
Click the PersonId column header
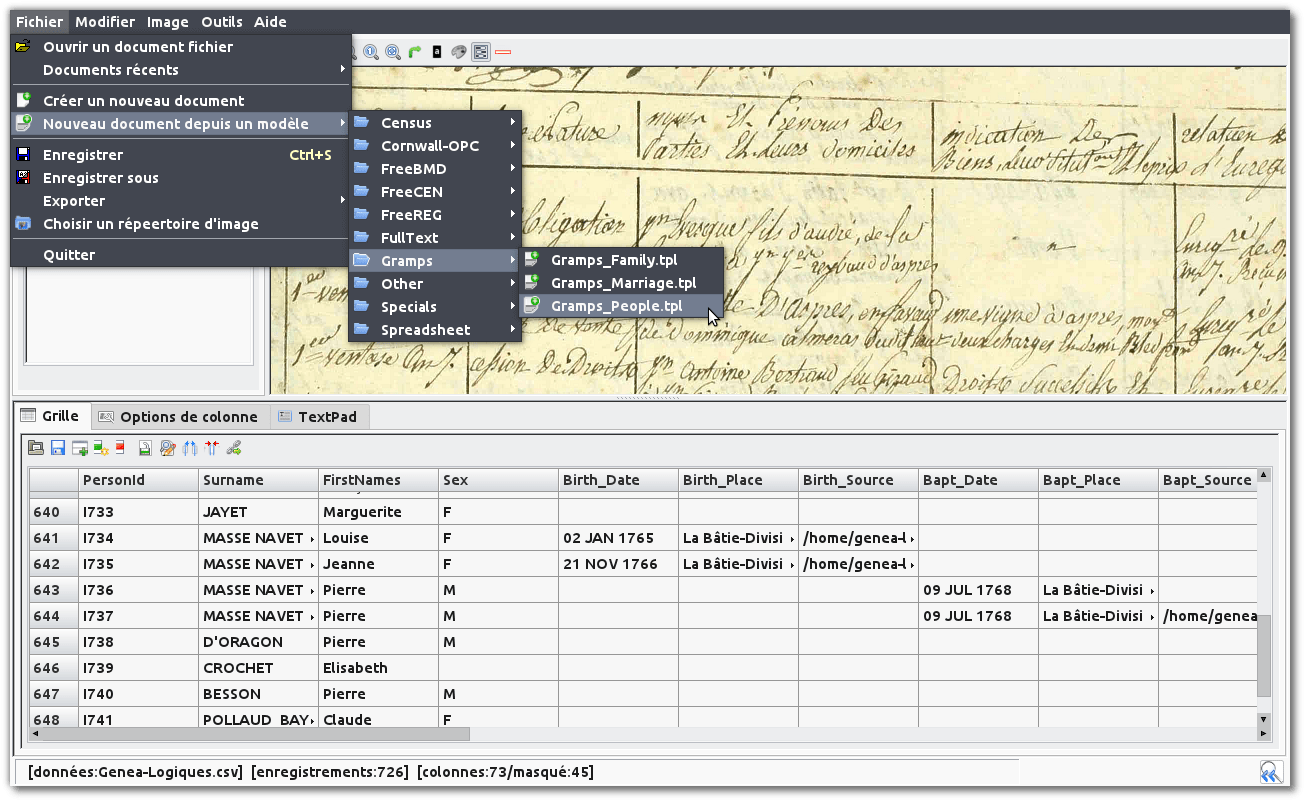coord(138,480)
